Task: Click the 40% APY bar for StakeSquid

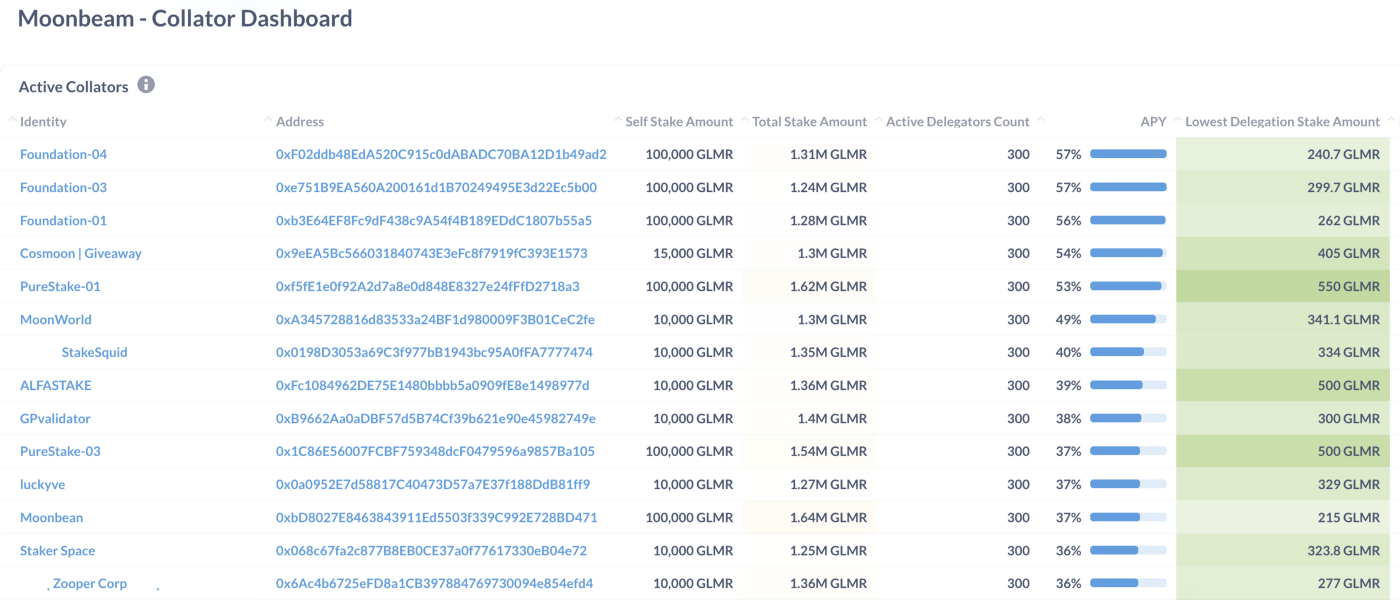Action: 1128,352
